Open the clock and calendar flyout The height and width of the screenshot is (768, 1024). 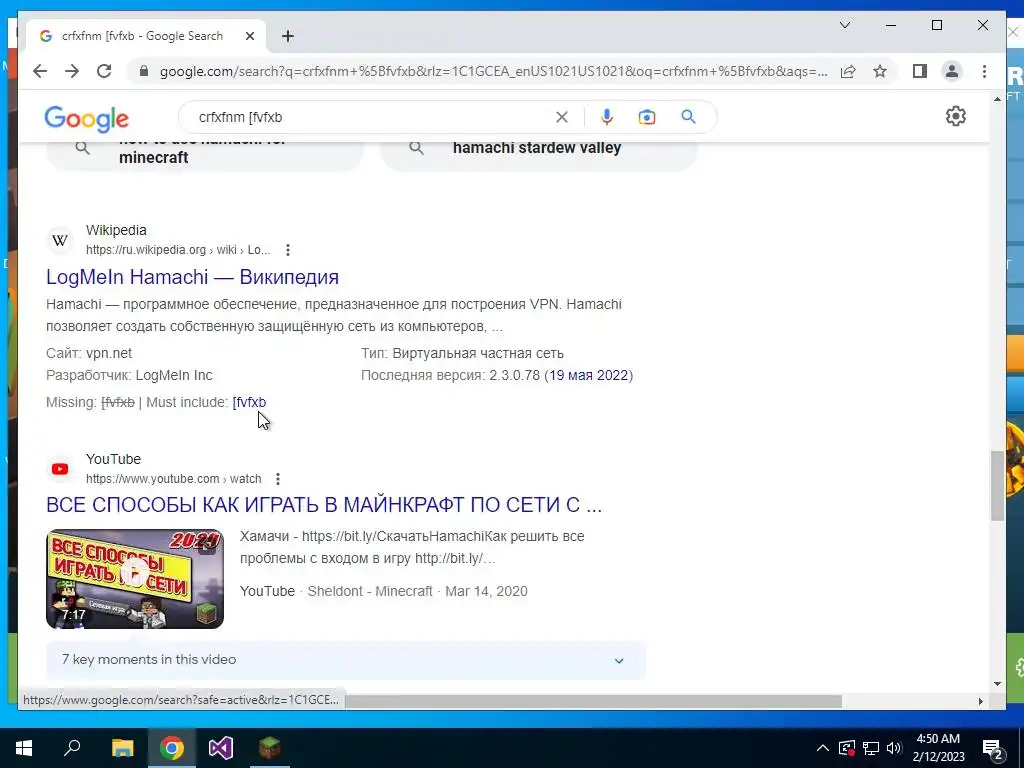(x=938, y=748)
